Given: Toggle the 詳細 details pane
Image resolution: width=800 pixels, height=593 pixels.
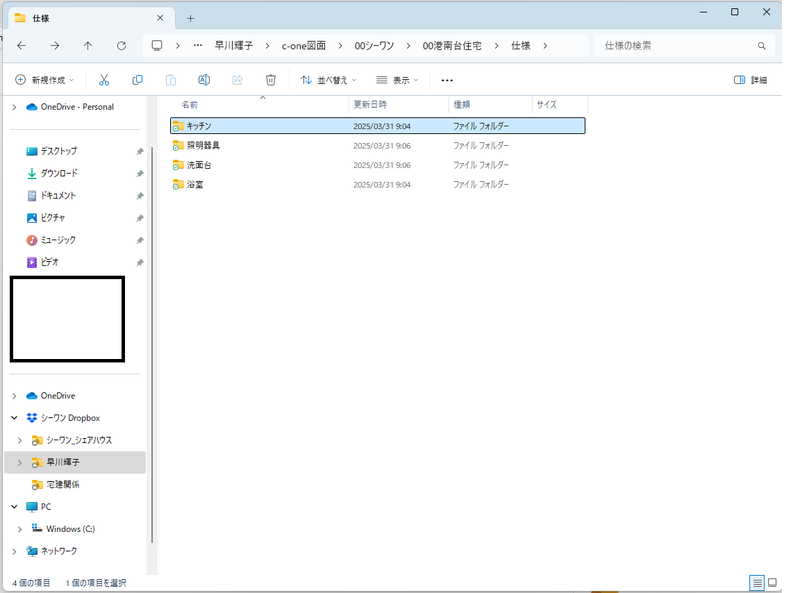Looking at the screenshot, I should (x=750, y=80).
